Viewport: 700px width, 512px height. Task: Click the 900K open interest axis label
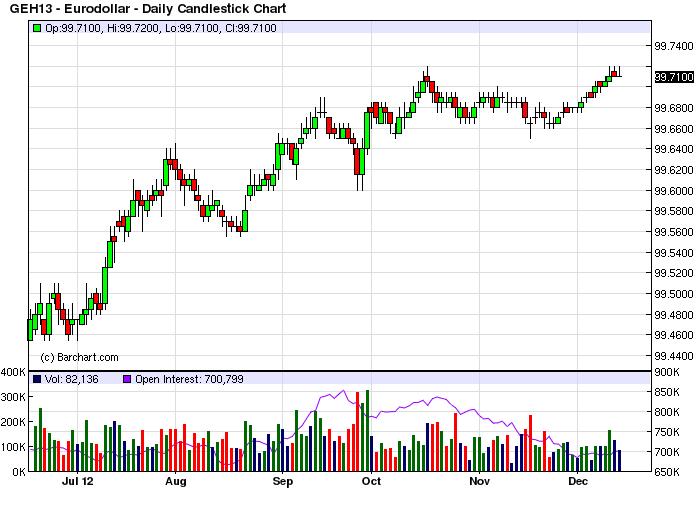click(667, 372)
